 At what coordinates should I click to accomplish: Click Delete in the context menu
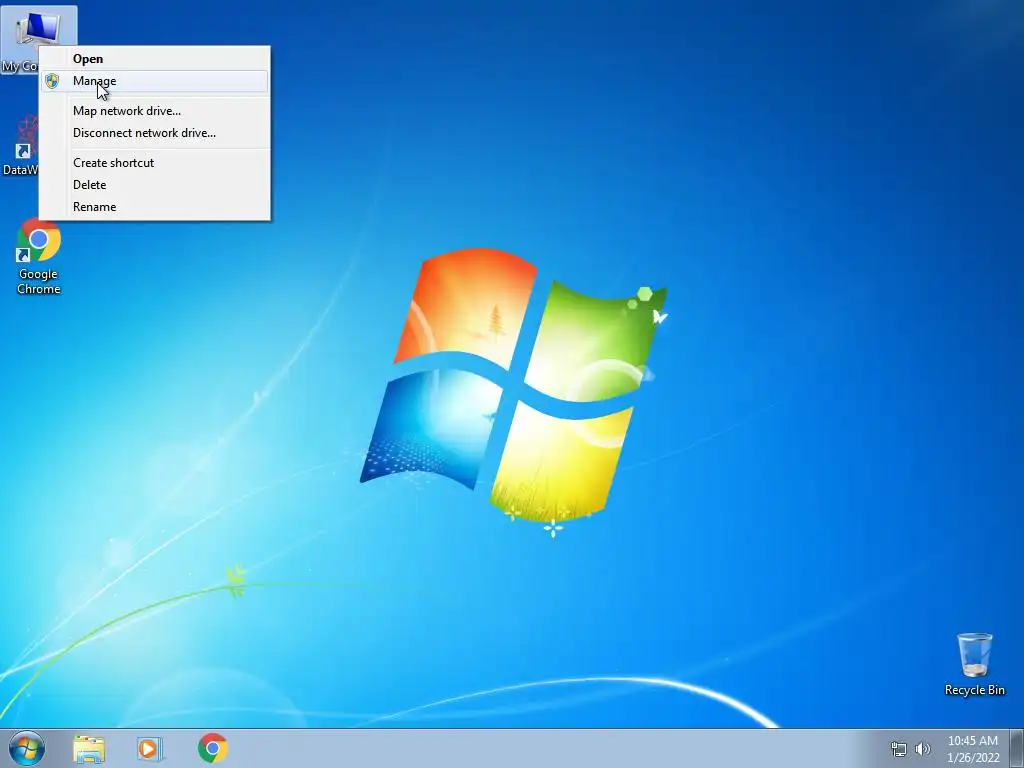click(x=154, y=185)
